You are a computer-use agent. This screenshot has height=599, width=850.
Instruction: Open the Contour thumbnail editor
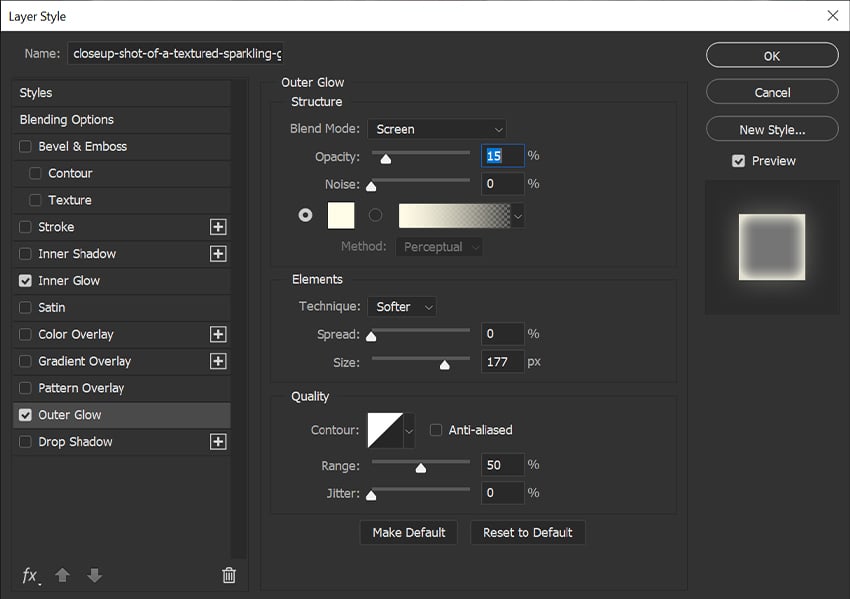click(383, 430)
